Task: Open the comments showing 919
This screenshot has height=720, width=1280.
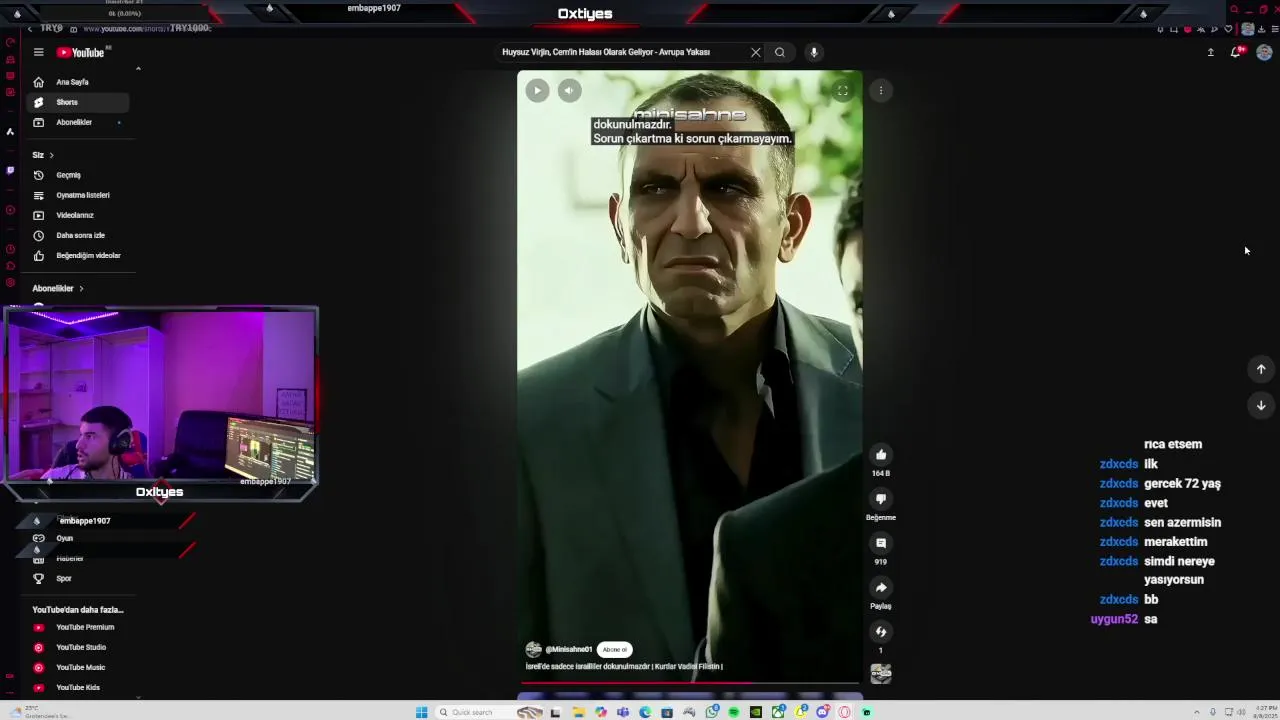Action: tap(881, 543)
